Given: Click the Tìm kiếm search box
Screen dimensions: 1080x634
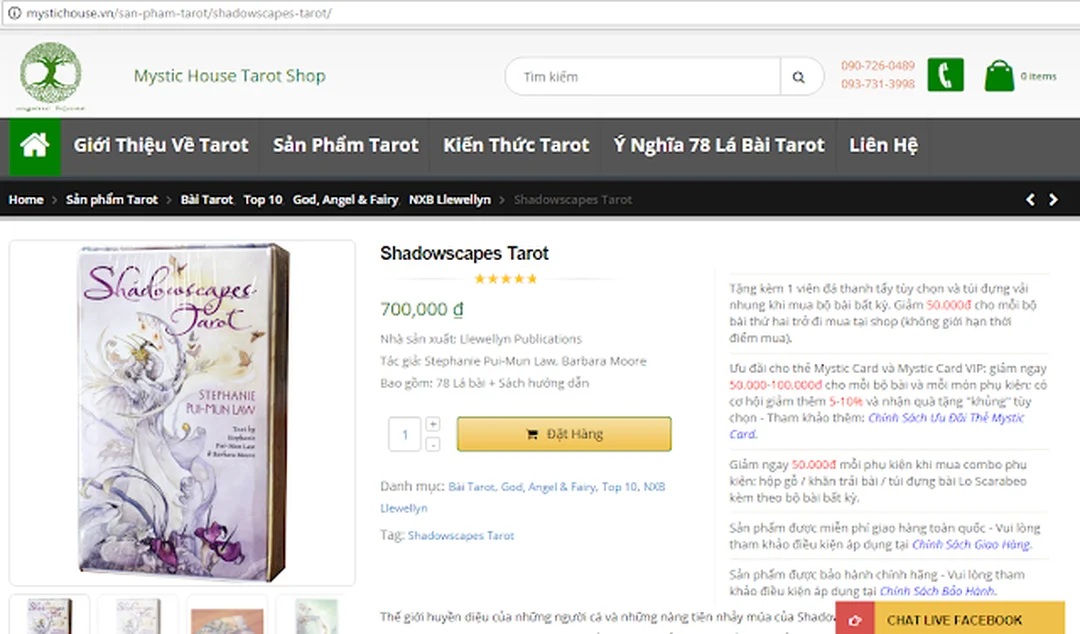Looking at the screenshot, I should point(643,76).
